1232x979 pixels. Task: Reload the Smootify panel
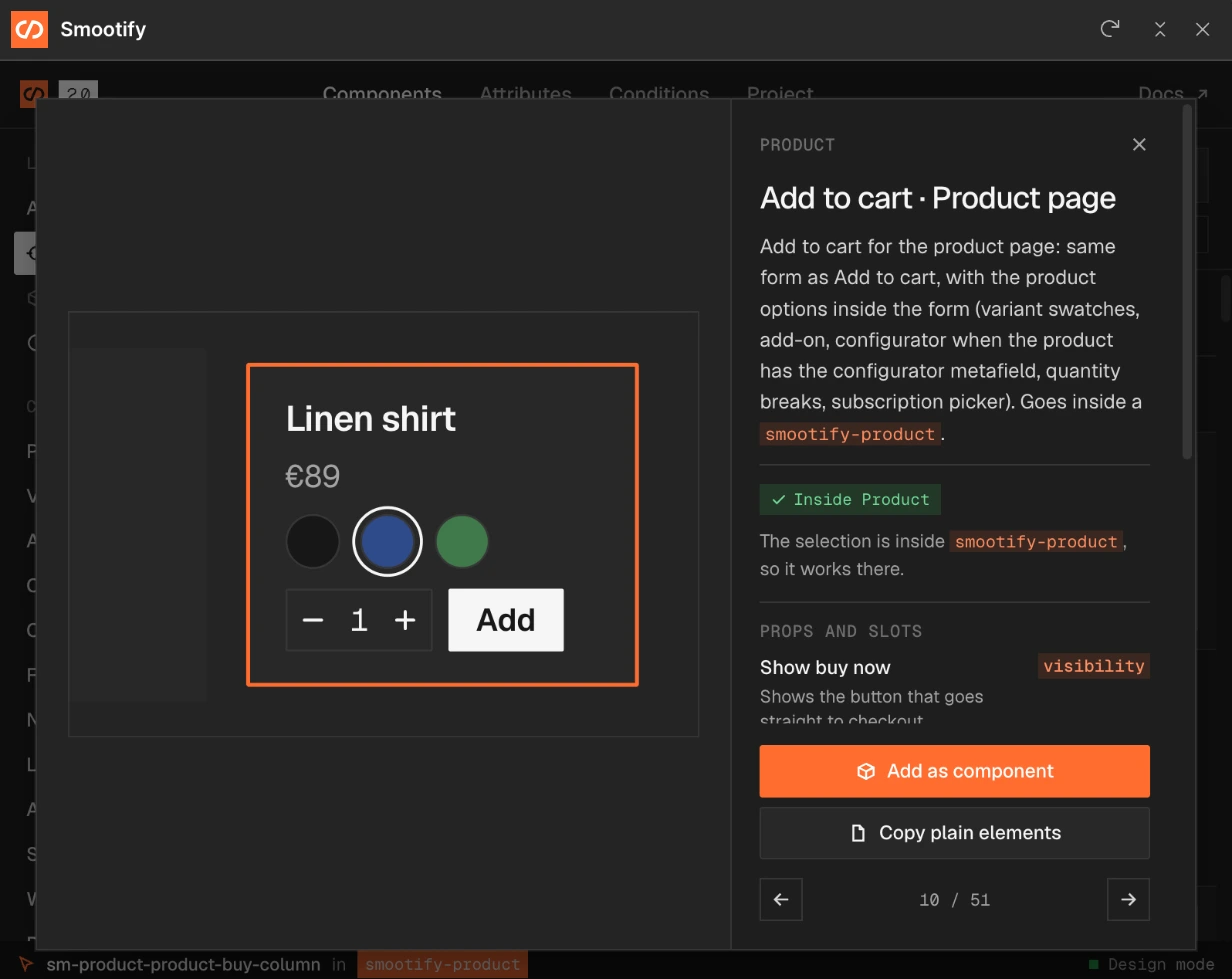(1109, 29)
